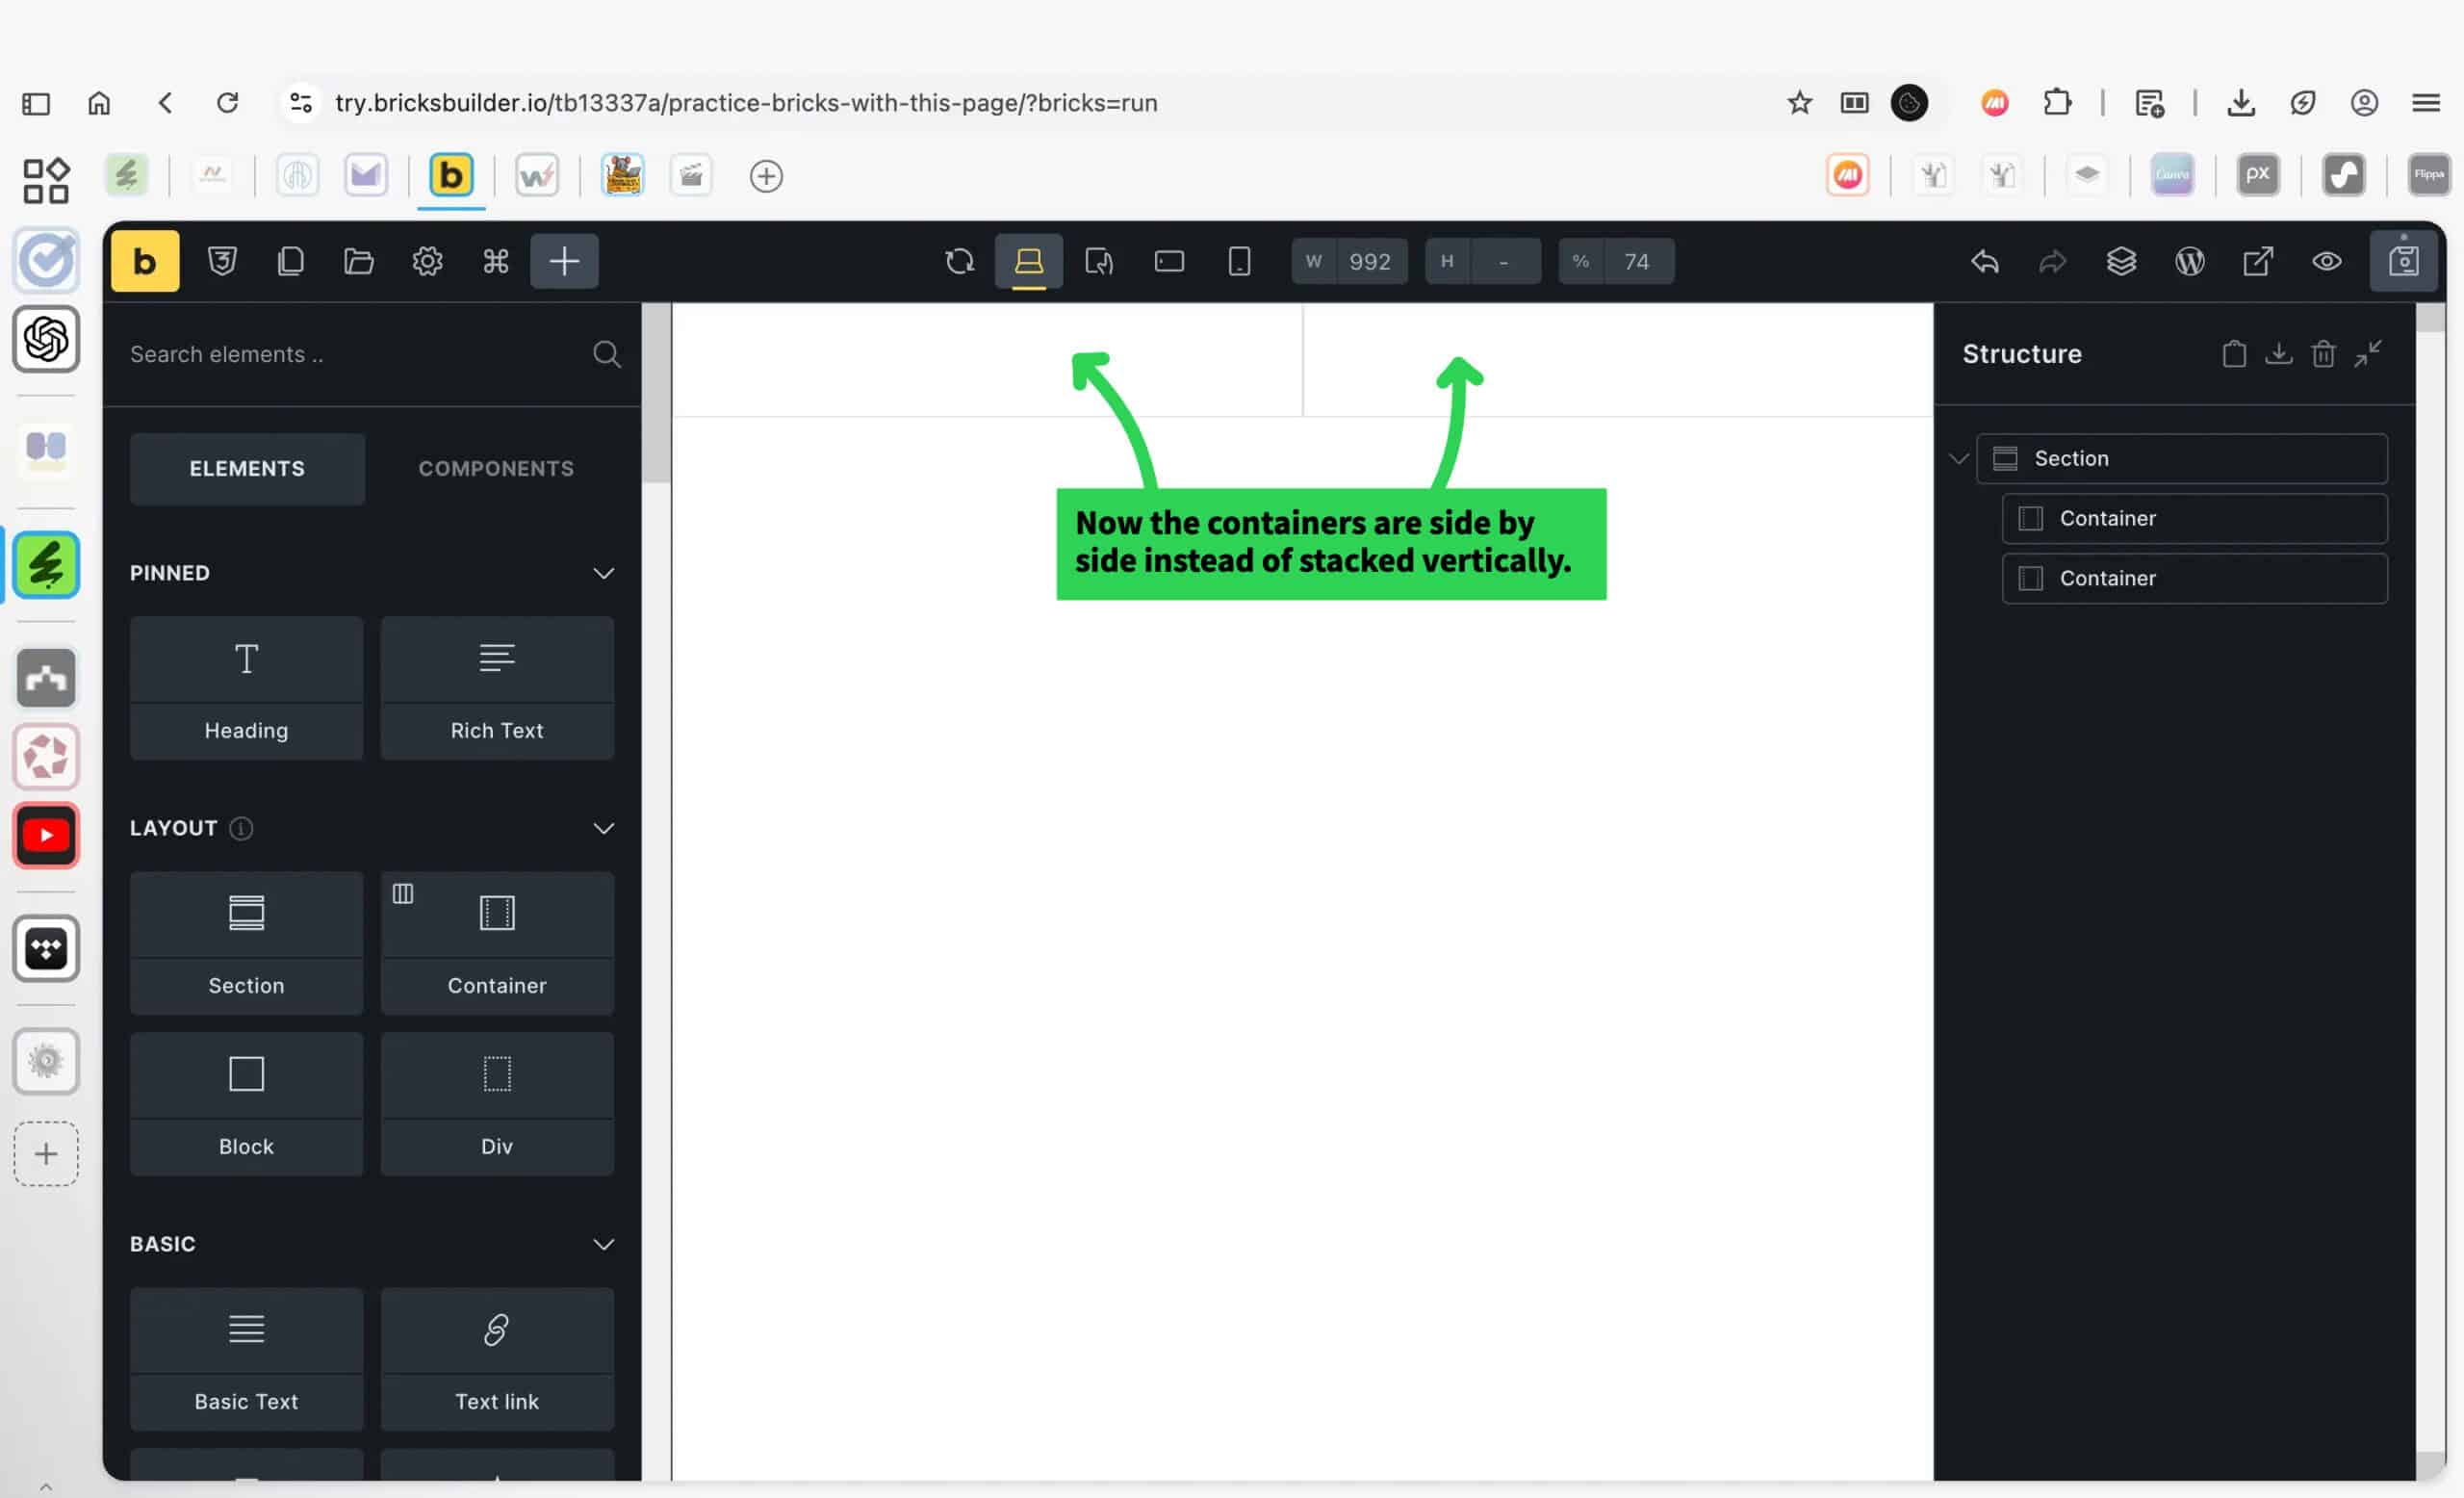Click the Search elements input field
The height and width of the screenshot is (1498, 2464).
[x=350, y=354]
